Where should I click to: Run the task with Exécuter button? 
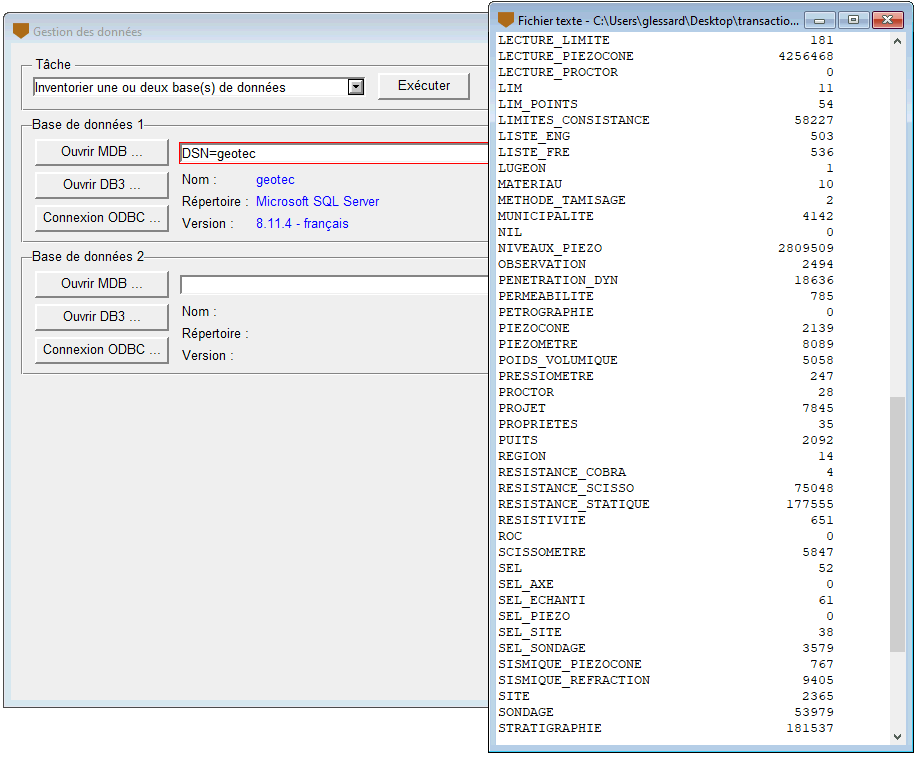(424, 86)
